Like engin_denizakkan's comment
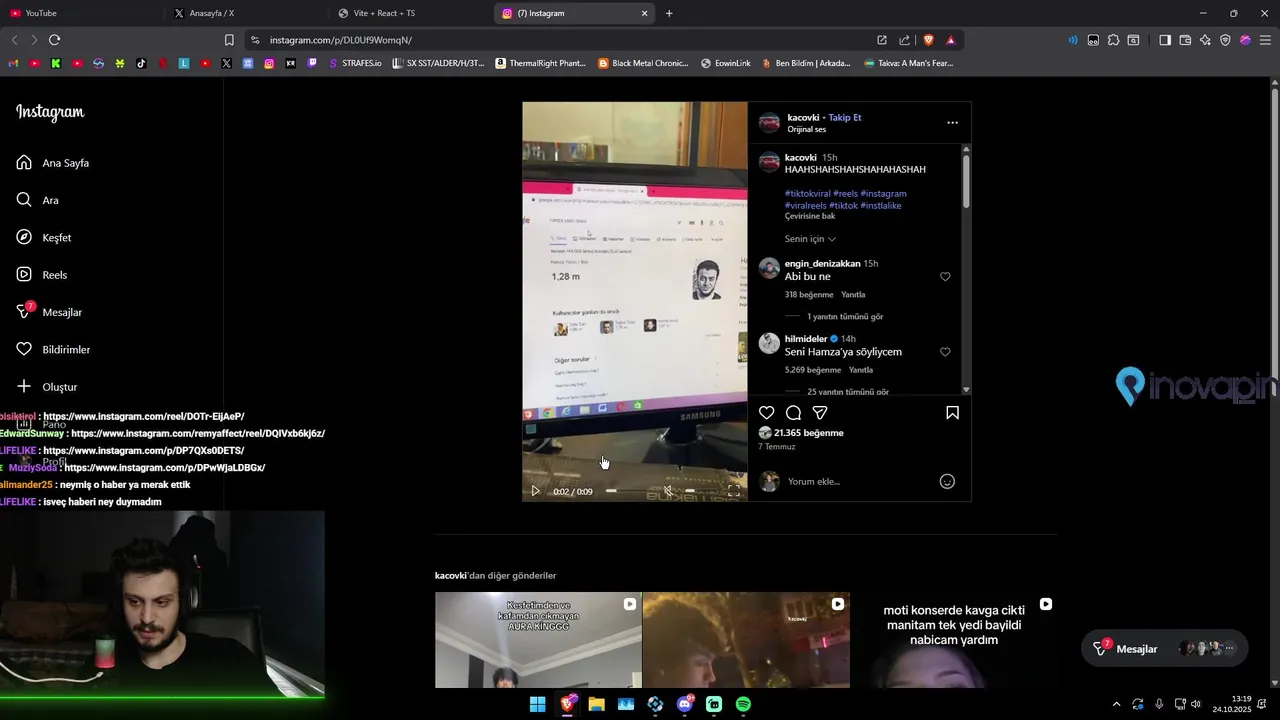1280x720 pixels. [945, 277]
